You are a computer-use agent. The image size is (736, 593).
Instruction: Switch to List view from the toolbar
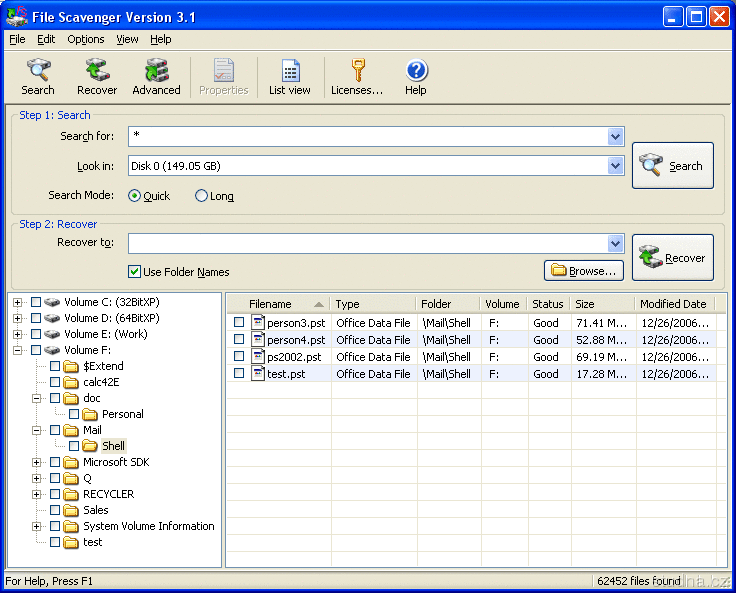pos(290,71)
